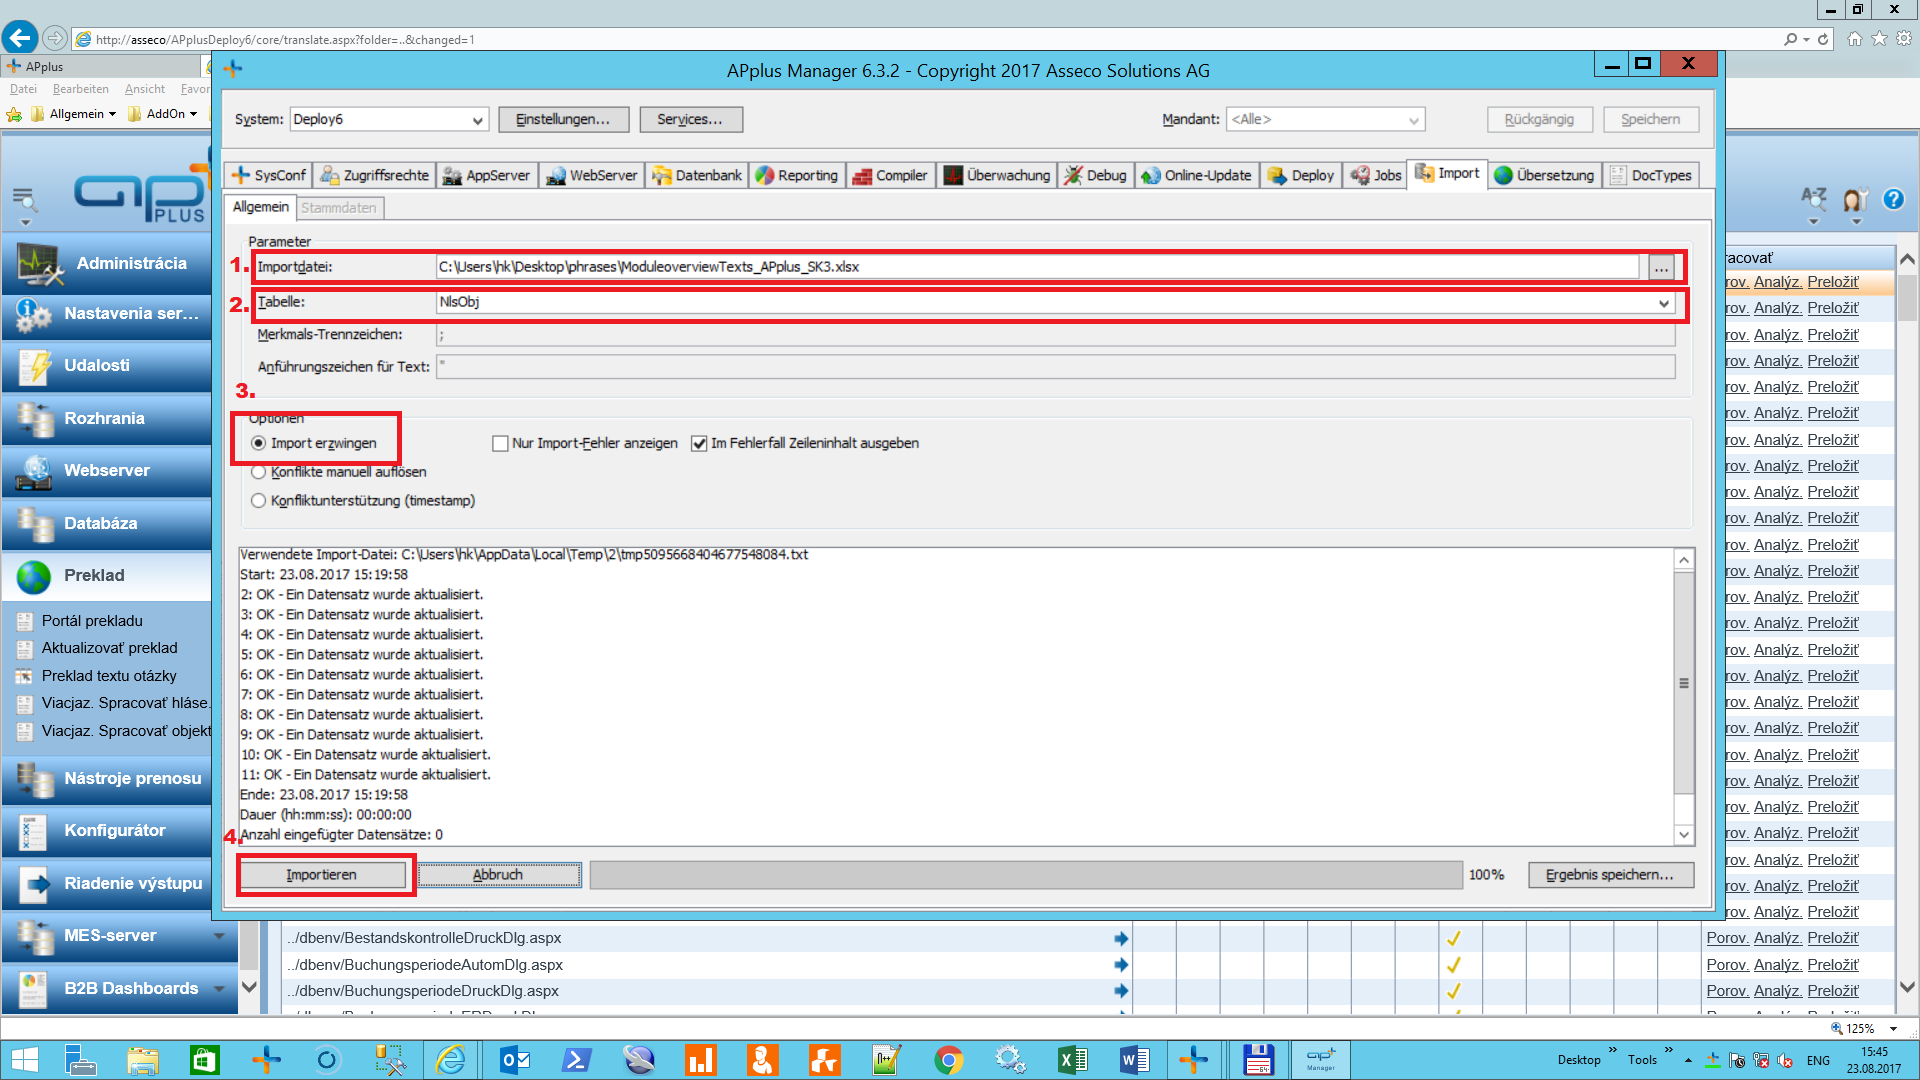Open 'Aktualizovať preklad' tree item
The image size is (1920, 1080).
pyautogui.click(x=109, y=648)
